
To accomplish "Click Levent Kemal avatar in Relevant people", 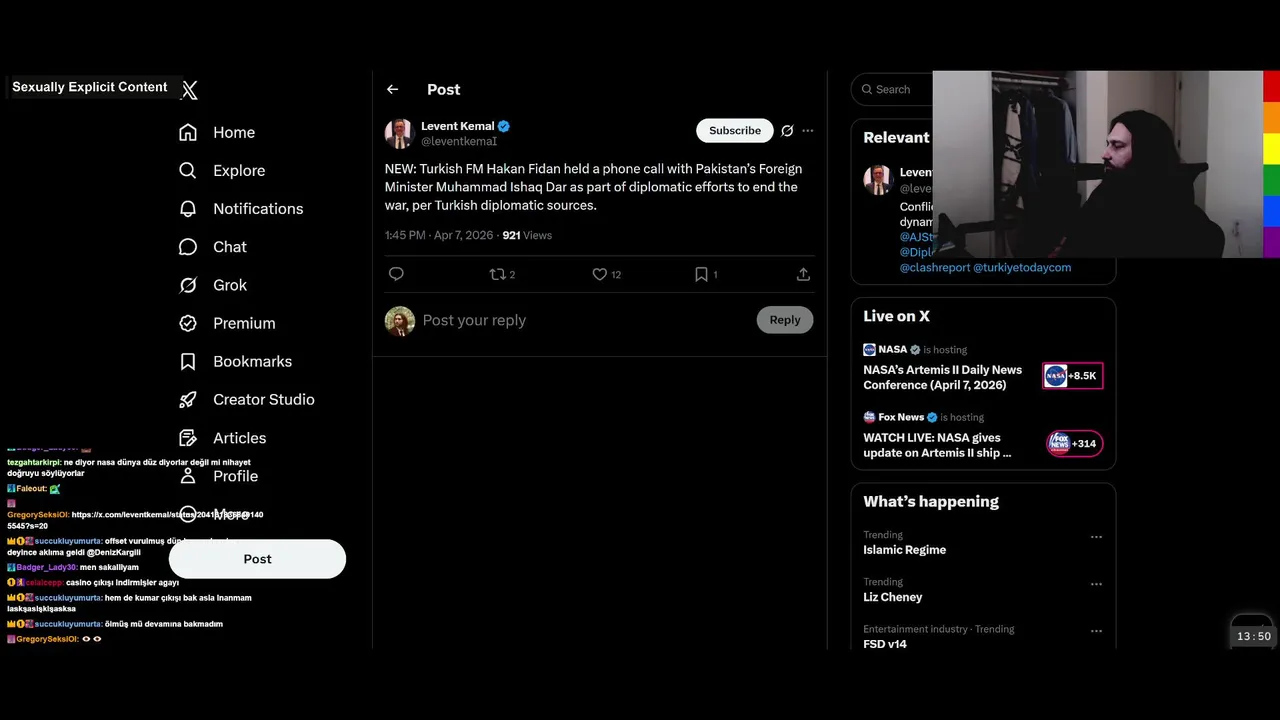I will (878, 180).
